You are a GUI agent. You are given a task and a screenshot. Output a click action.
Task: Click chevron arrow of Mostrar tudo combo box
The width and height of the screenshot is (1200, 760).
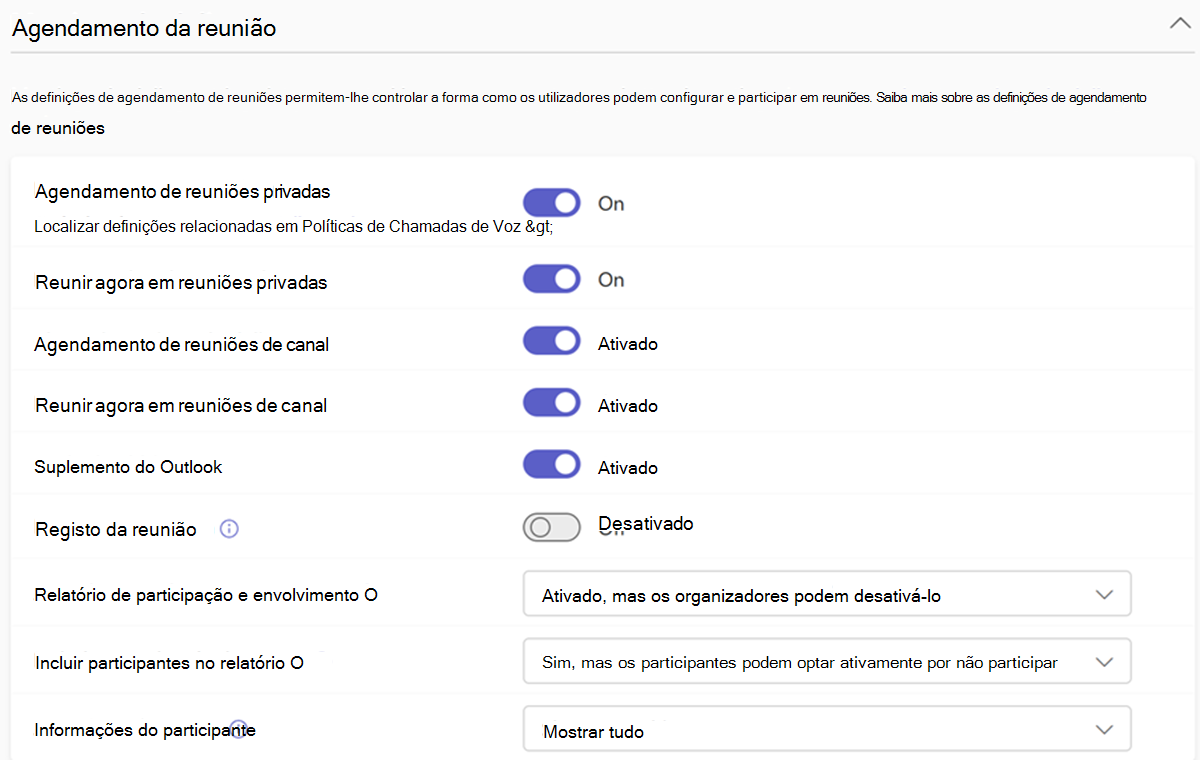click(x=1104, y=729)
